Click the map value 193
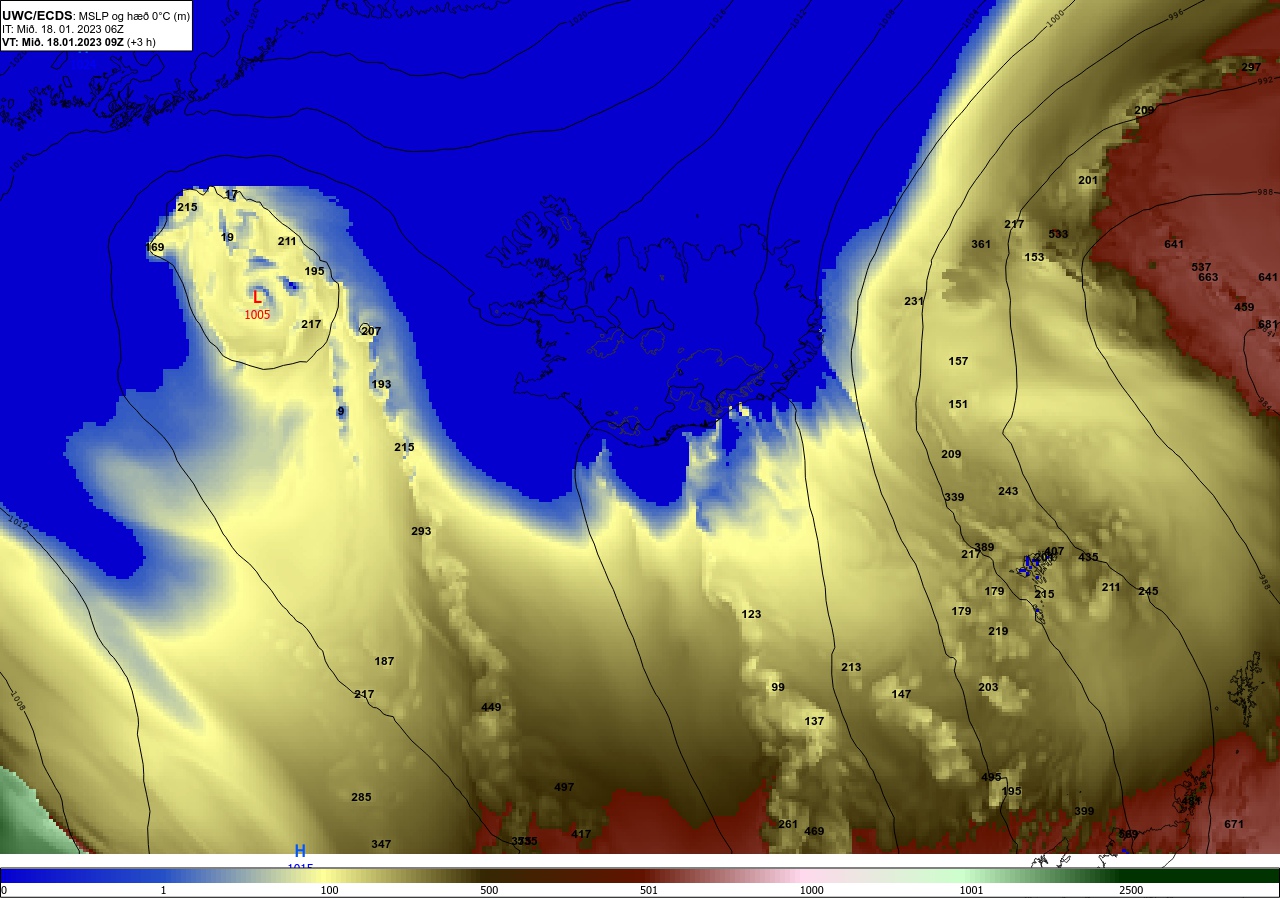The width and height of the screenshot is (1280, 898). click(x=381, y=385)
